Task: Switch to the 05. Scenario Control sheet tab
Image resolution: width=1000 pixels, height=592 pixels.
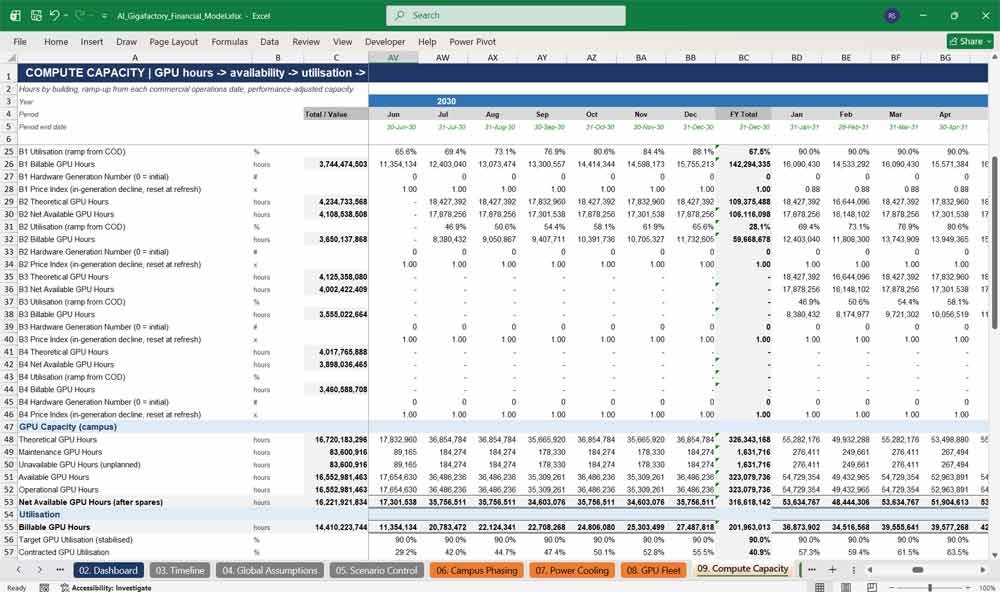Action: (376, 570)
